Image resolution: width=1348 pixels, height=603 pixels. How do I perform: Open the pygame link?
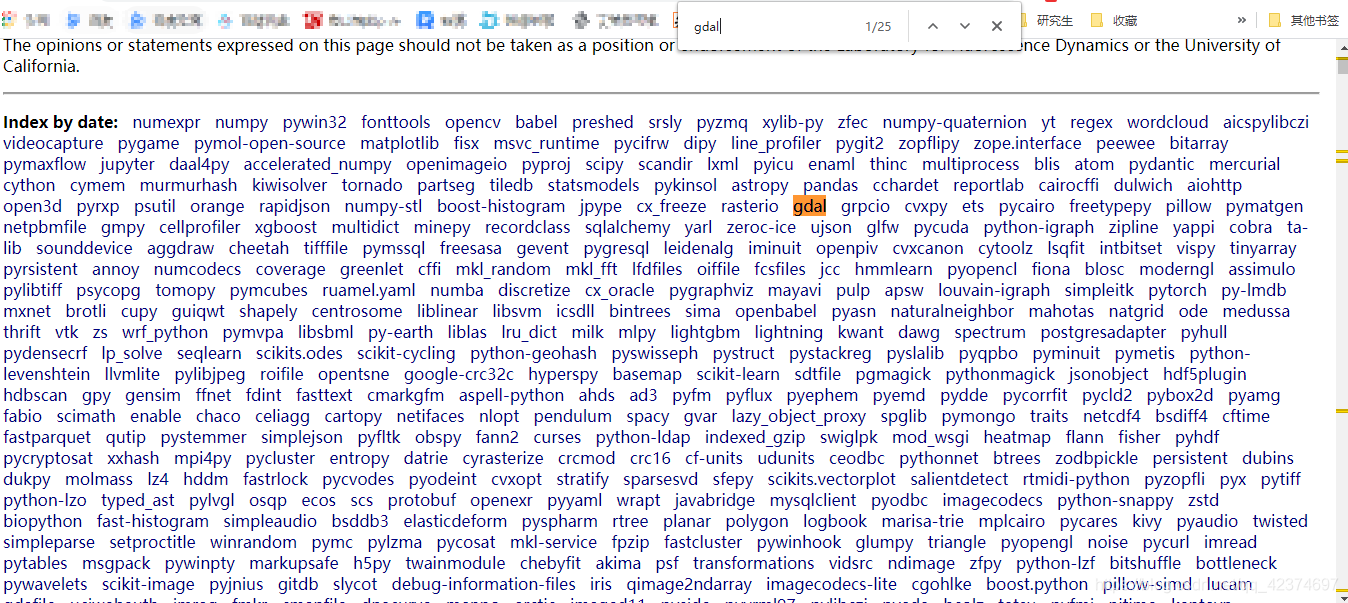149,143
